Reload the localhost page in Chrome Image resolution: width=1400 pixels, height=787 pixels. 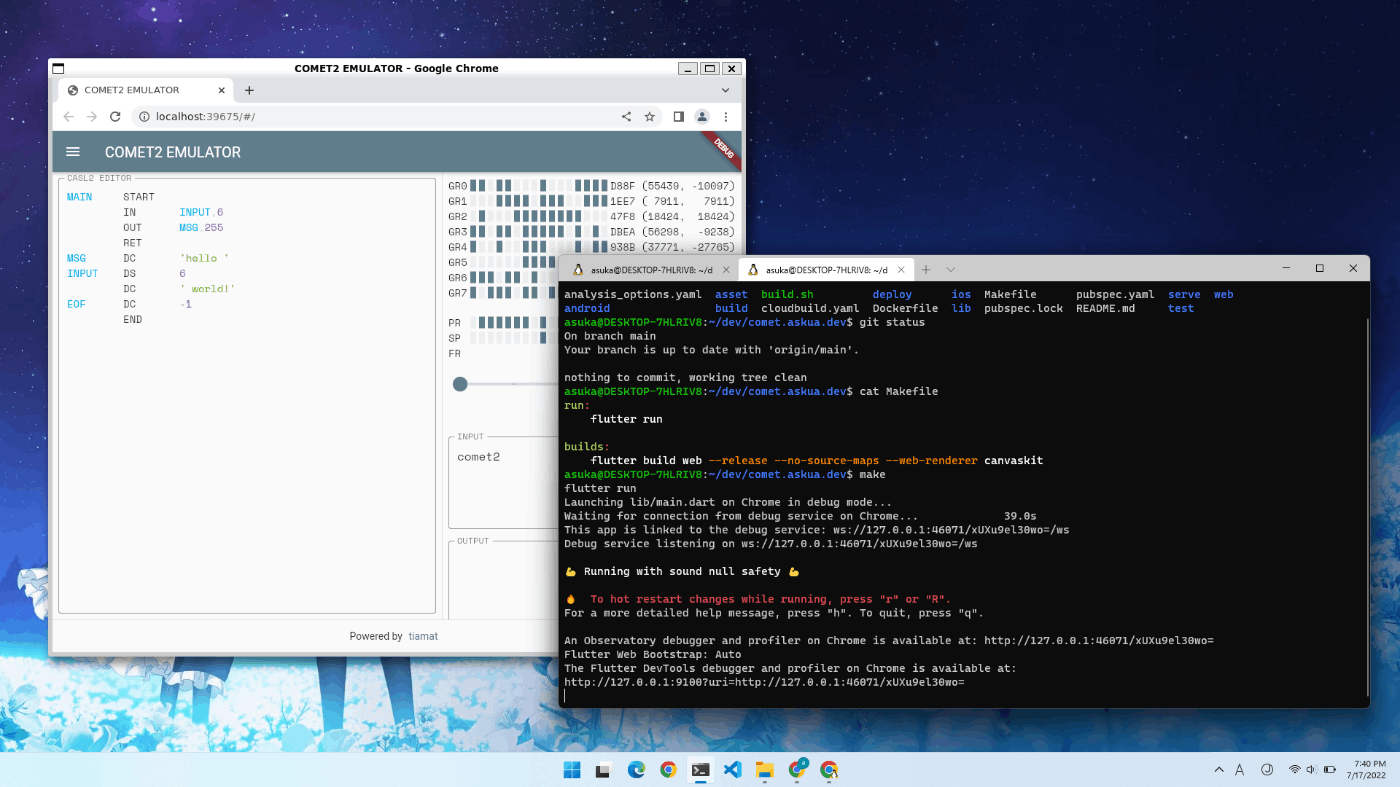tap(115, 117)
